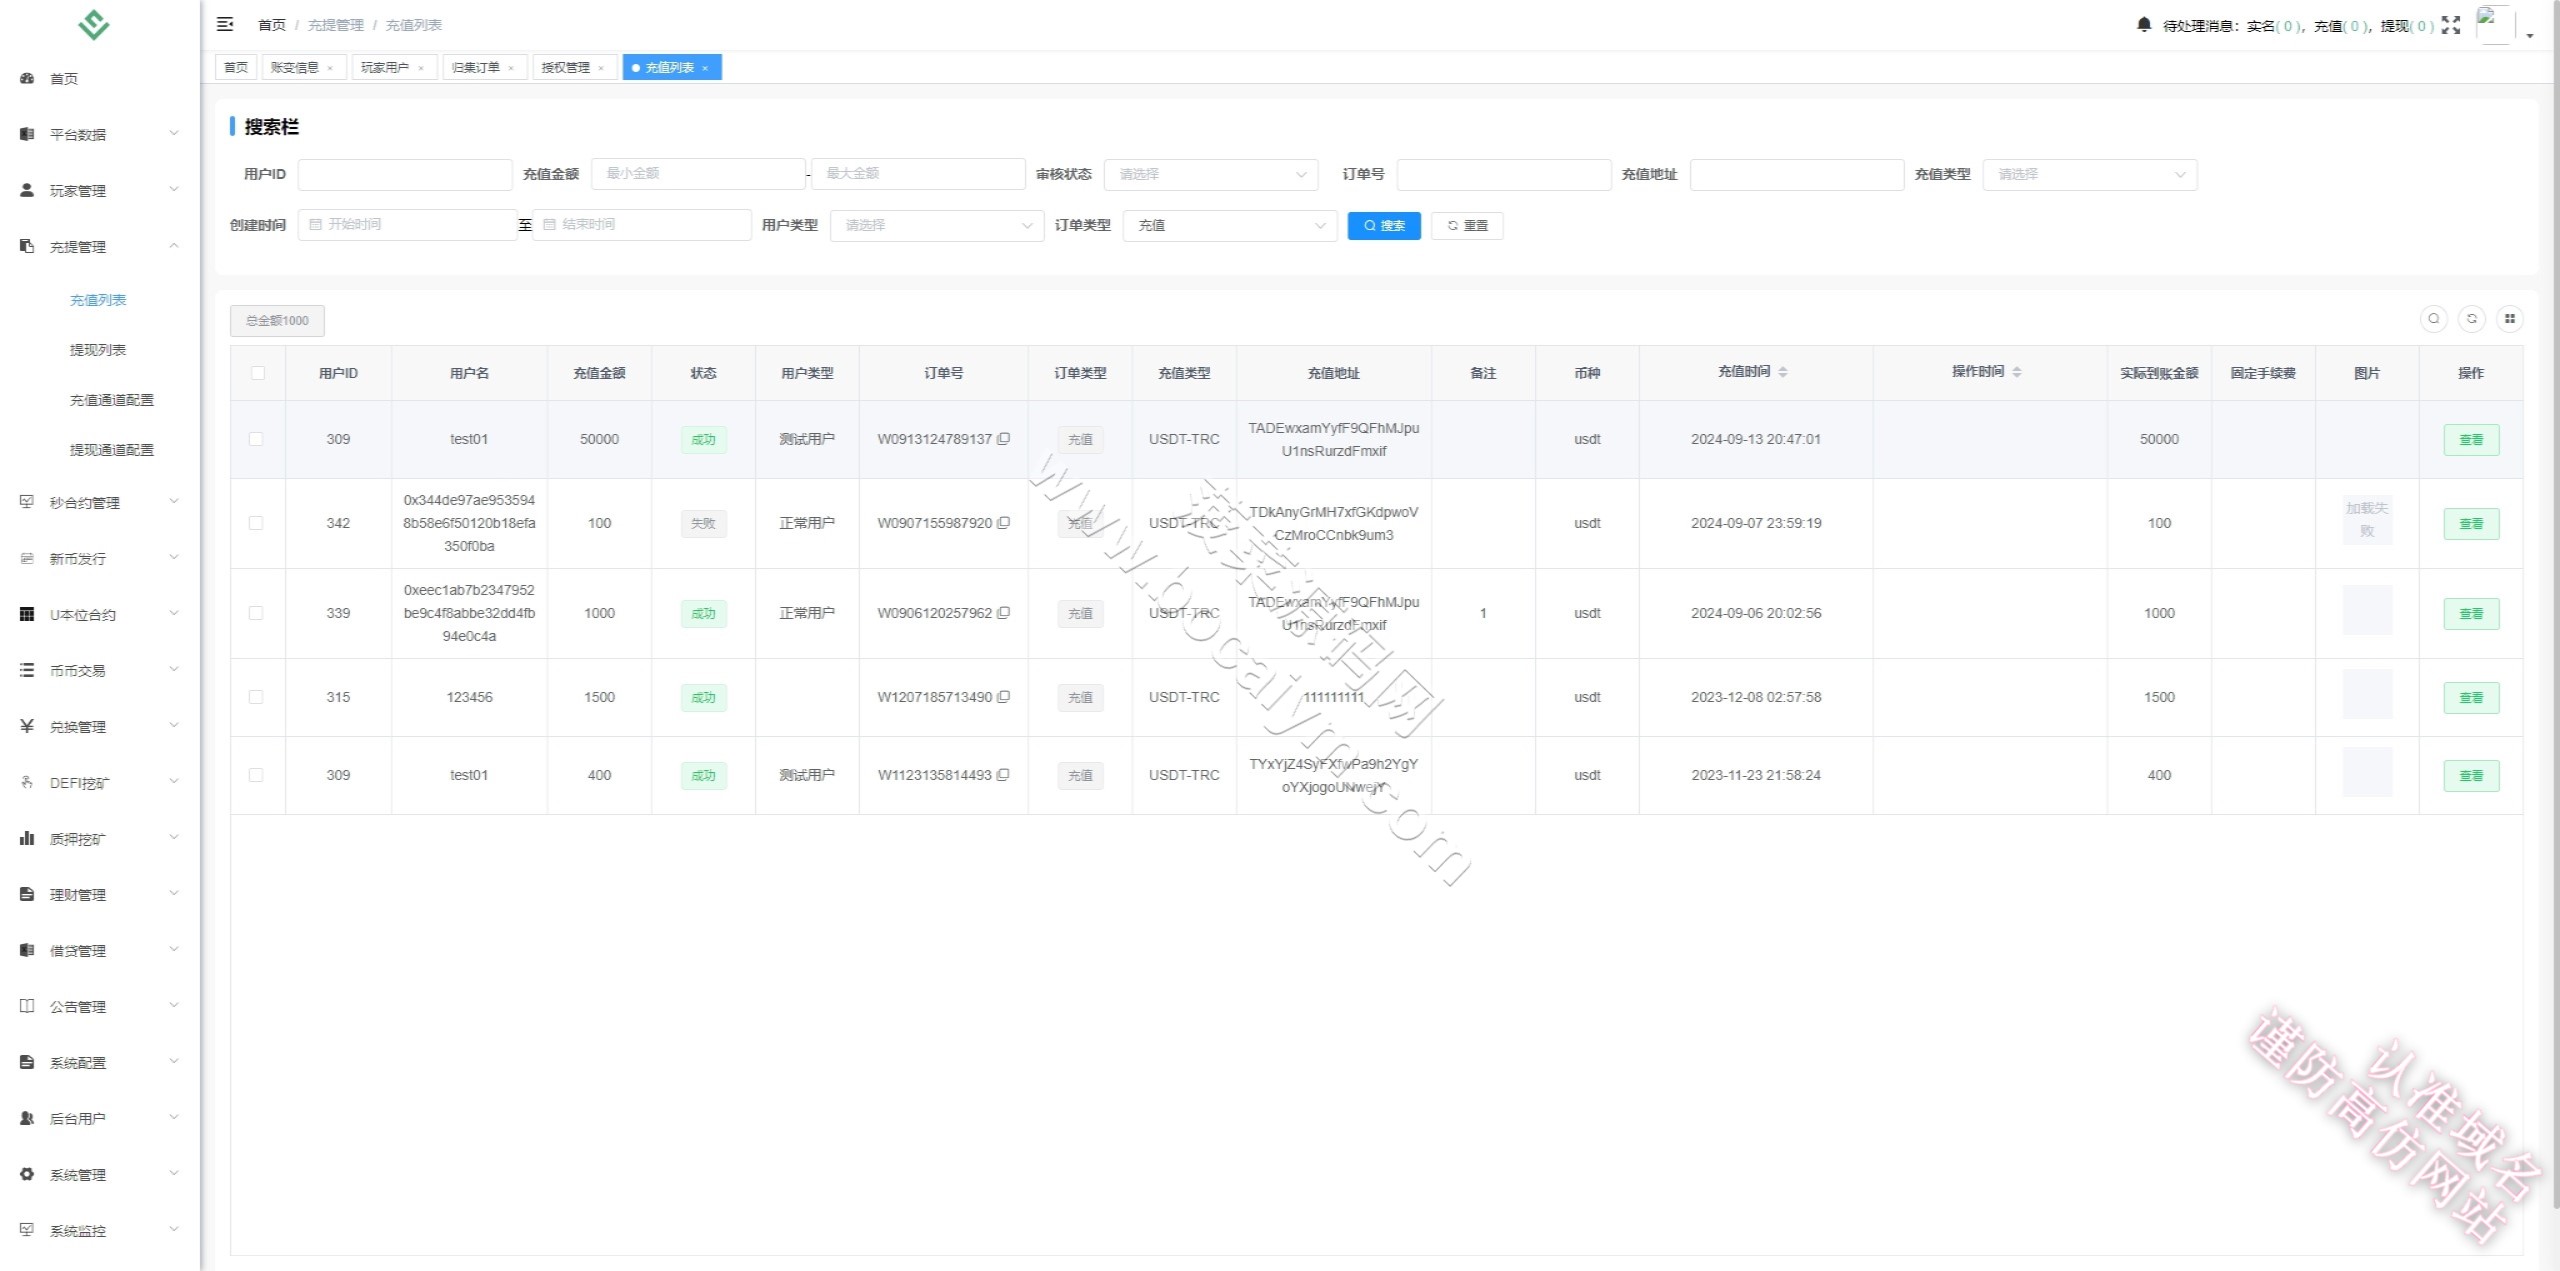Click 查看 for user 315 row
Image resolution: width=2560 pixels, height=1271 pixels.
pyautogui.click(x=2471, y=698)
